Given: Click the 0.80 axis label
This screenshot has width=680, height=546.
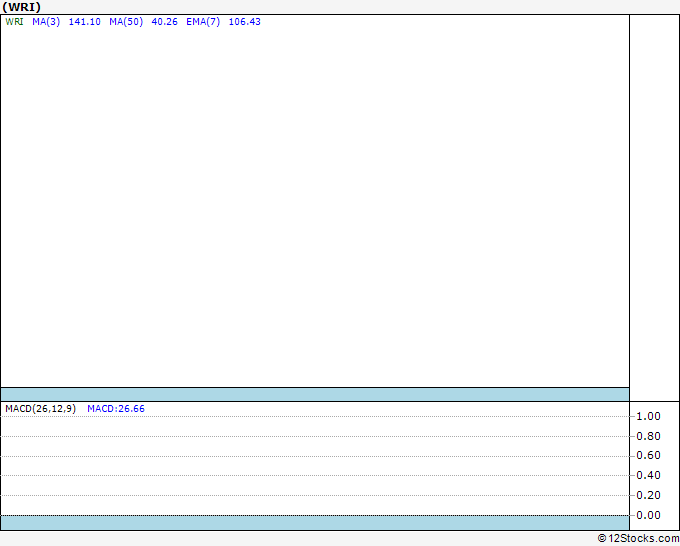Looking at the screenshot, I should click(648, 436).
